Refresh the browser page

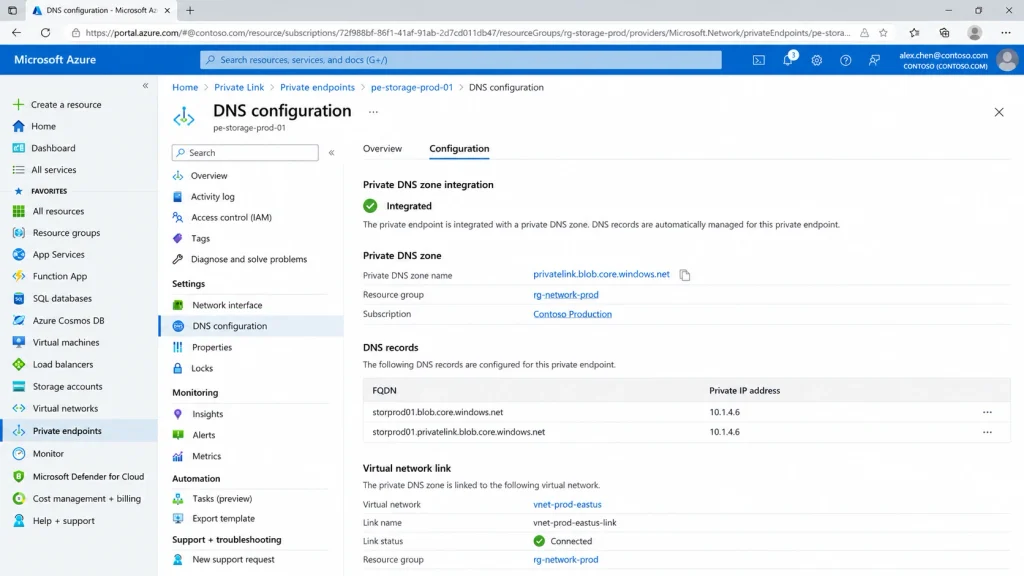(45, 33)
